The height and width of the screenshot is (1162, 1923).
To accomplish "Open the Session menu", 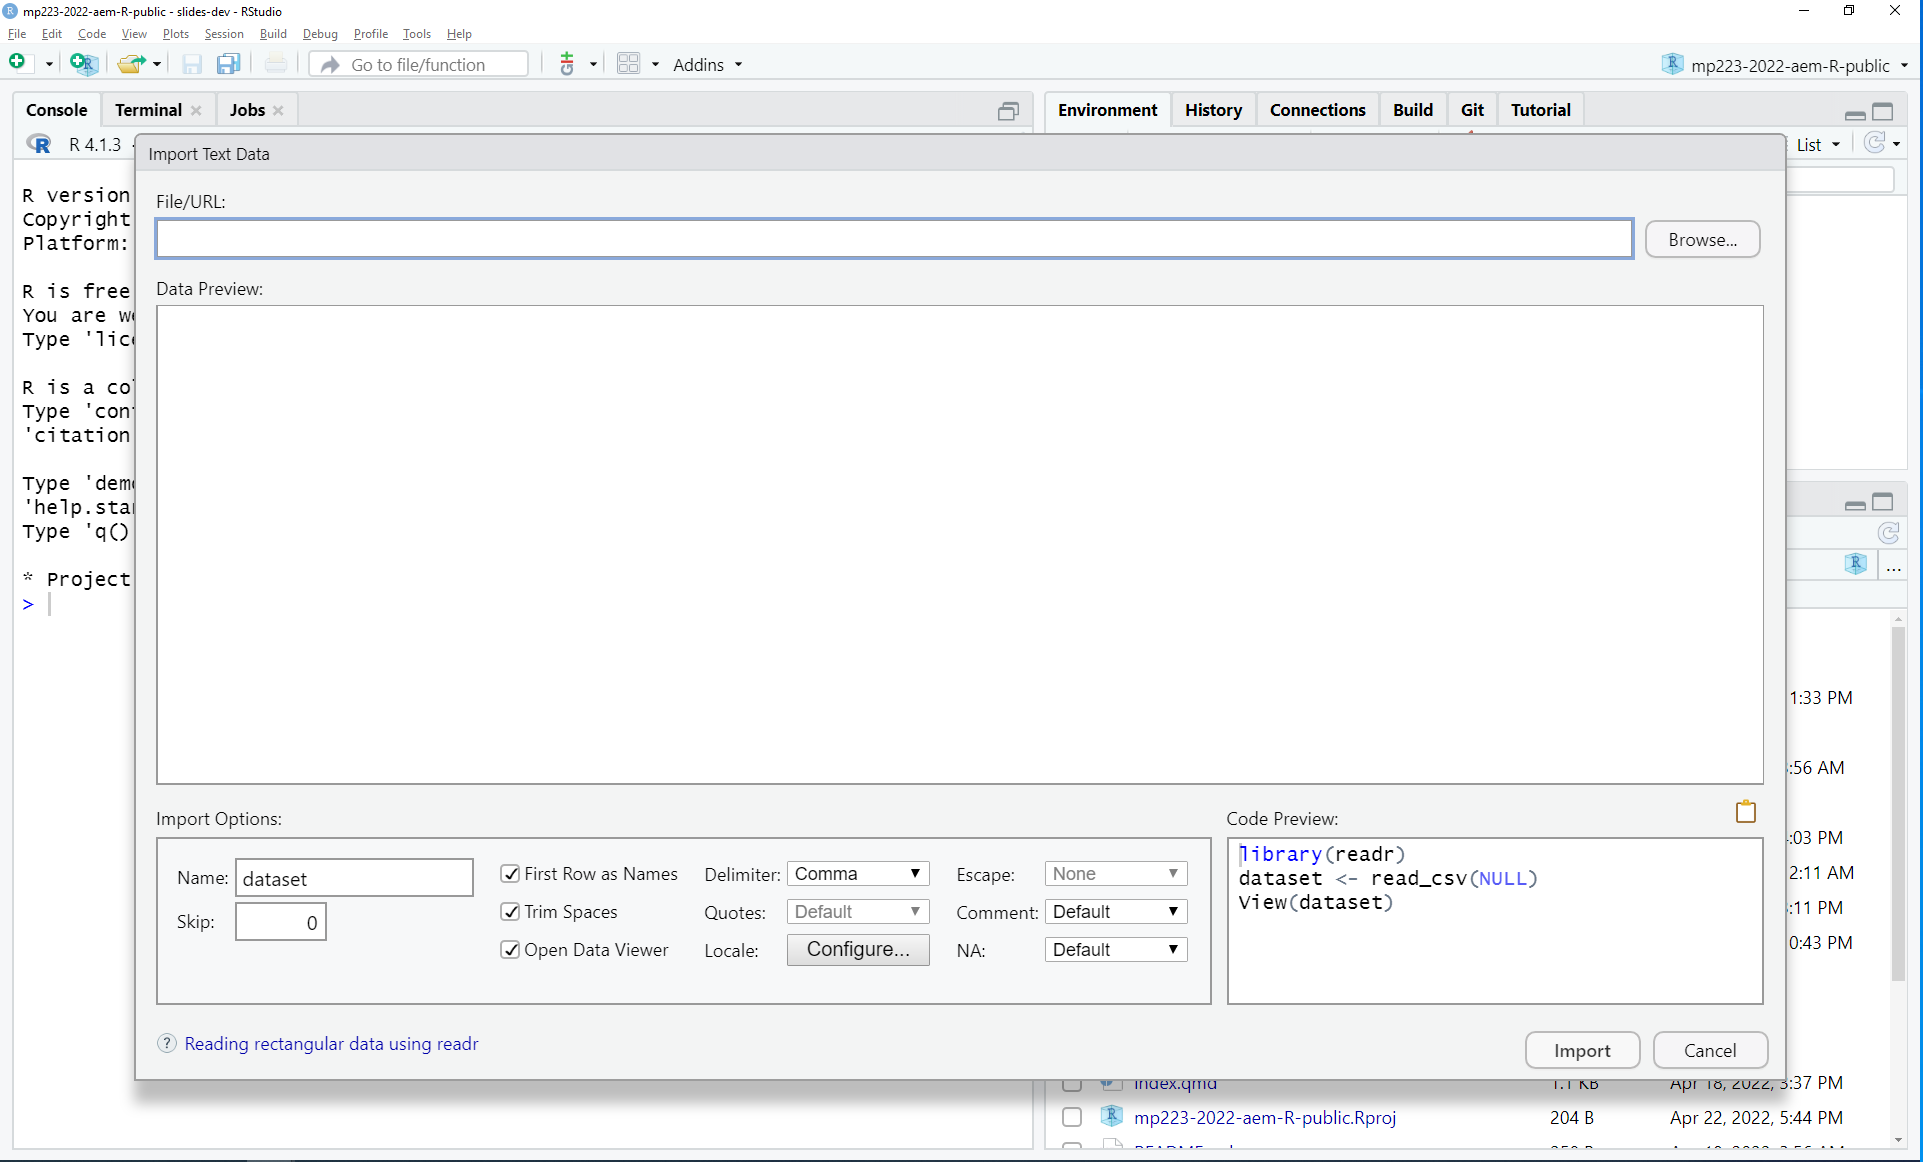I will click(223, 34).
